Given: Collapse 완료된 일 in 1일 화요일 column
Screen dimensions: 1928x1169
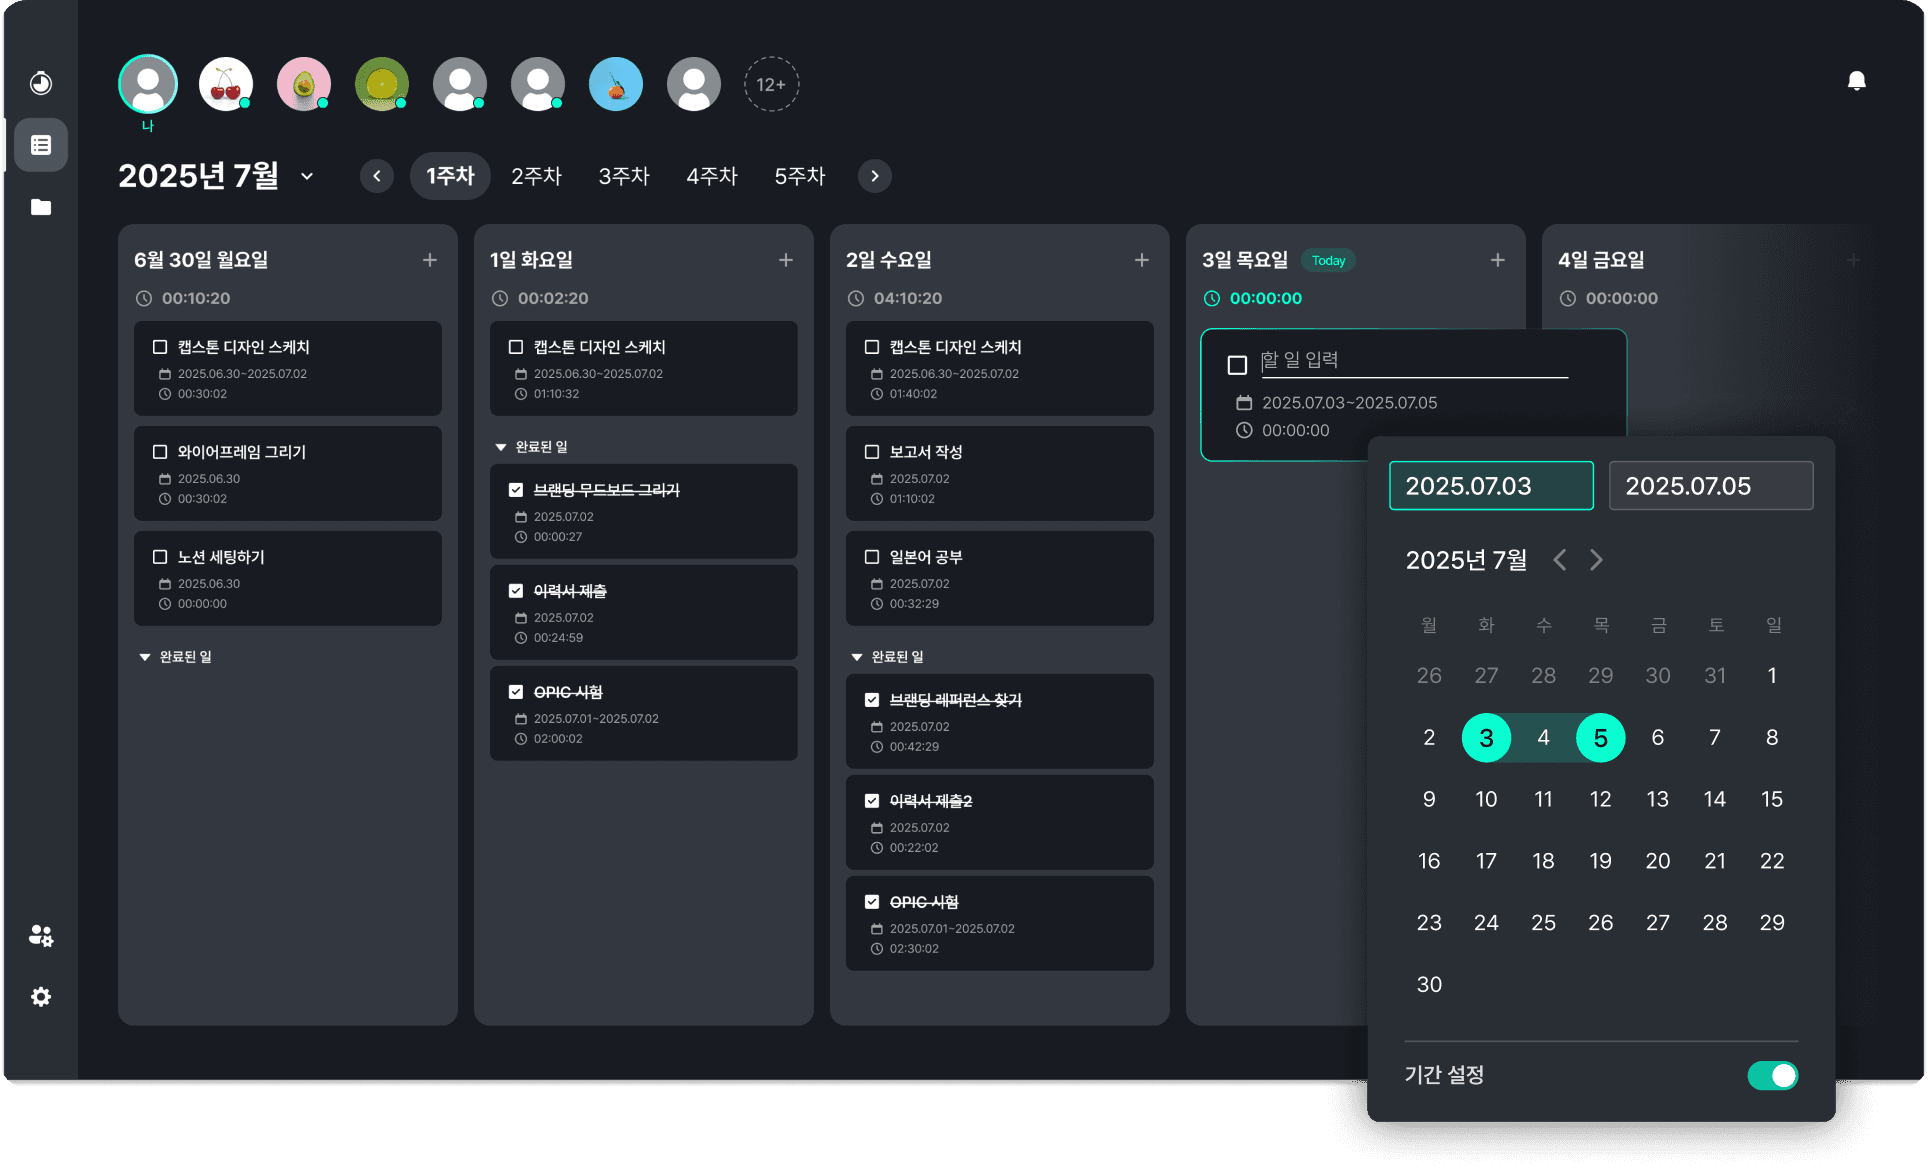Looking at the screenshot, I should (501, 447).
